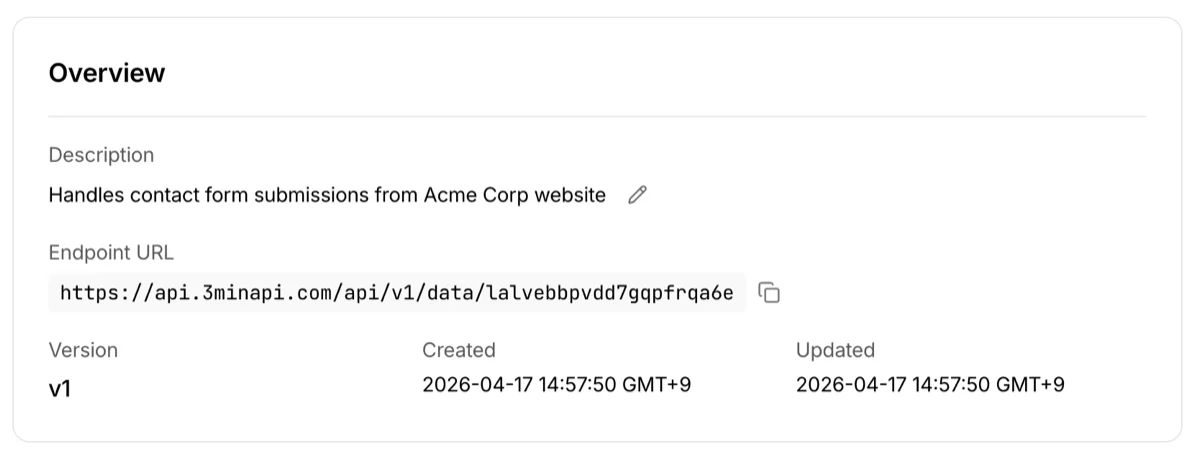
Task: Click the date under Updated
Action: 845,385
